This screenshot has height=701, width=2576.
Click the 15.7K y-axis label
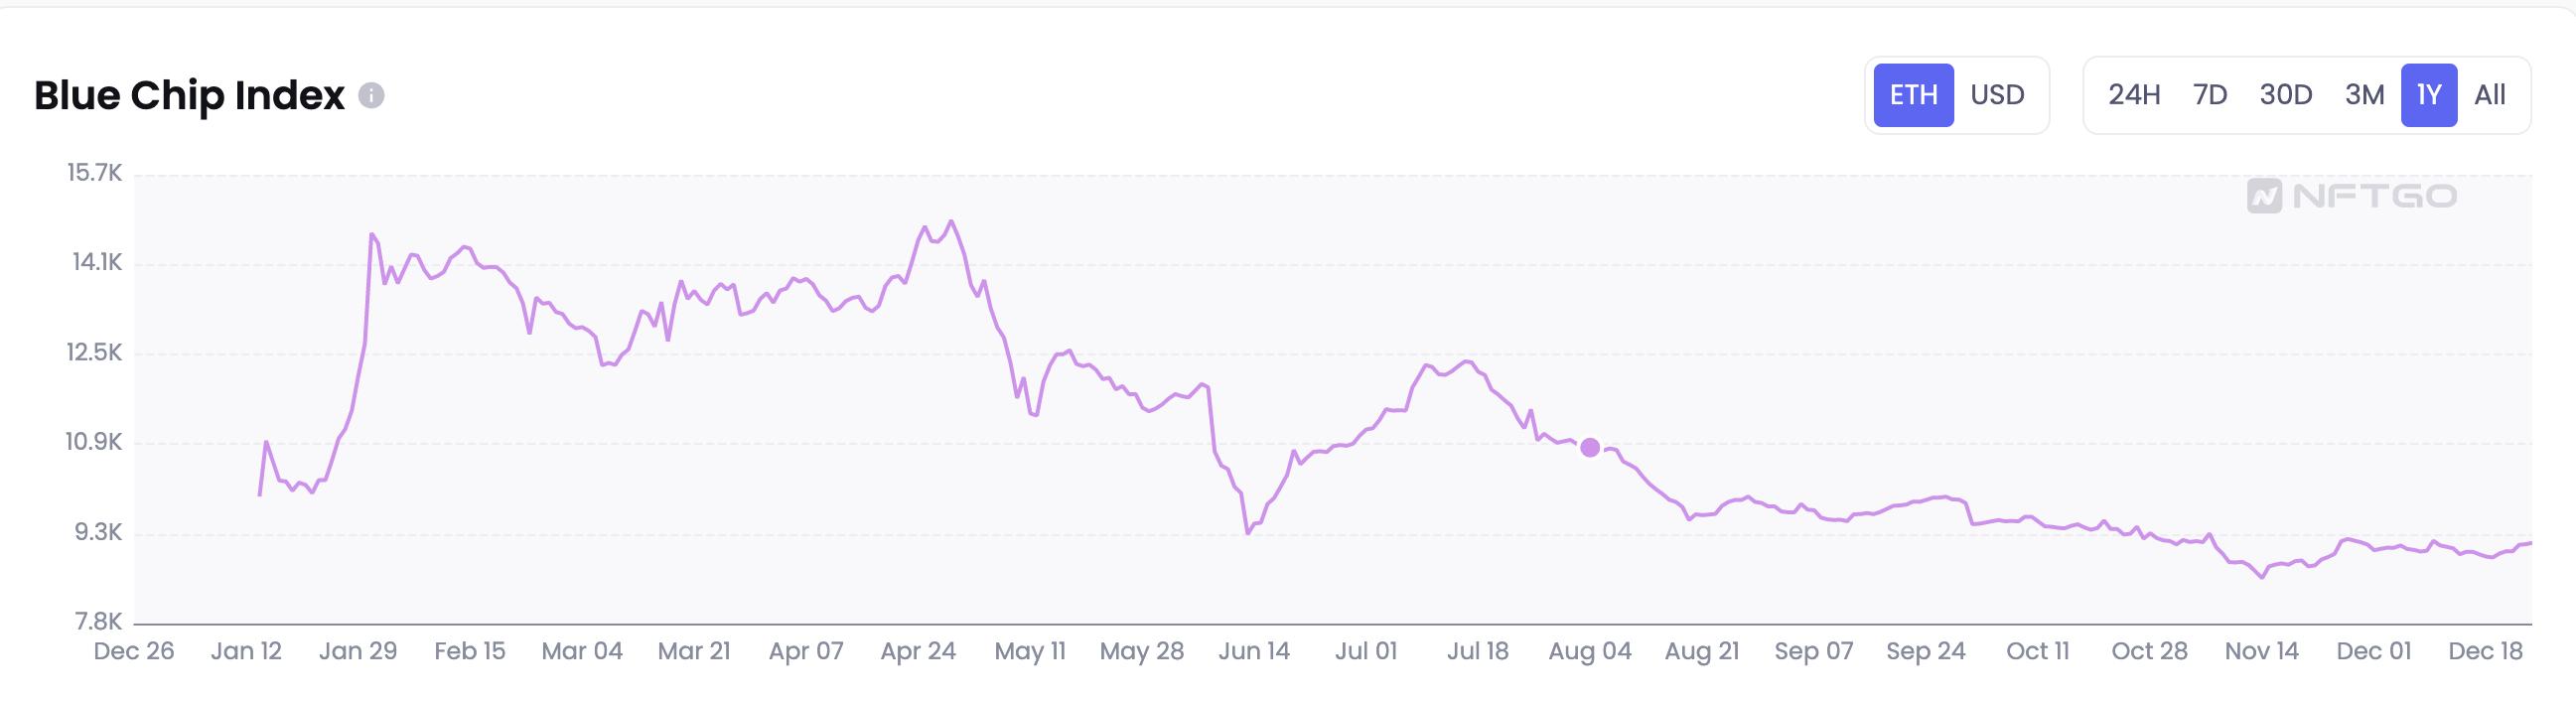95,173
